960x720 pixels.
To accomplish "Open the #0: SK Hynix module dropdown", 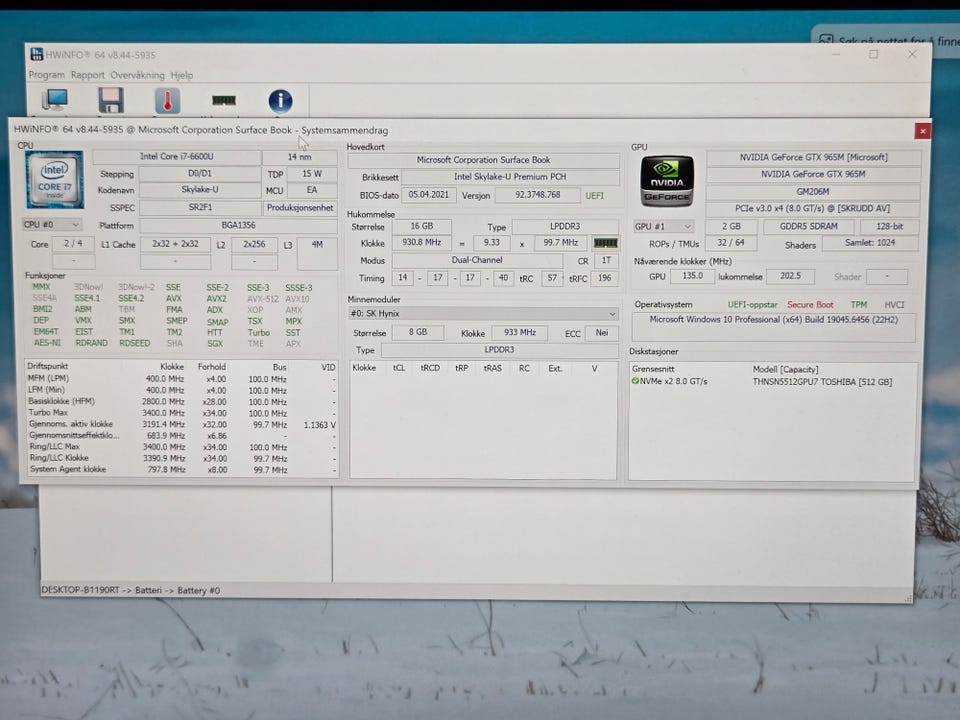I will tap(482, 313).
